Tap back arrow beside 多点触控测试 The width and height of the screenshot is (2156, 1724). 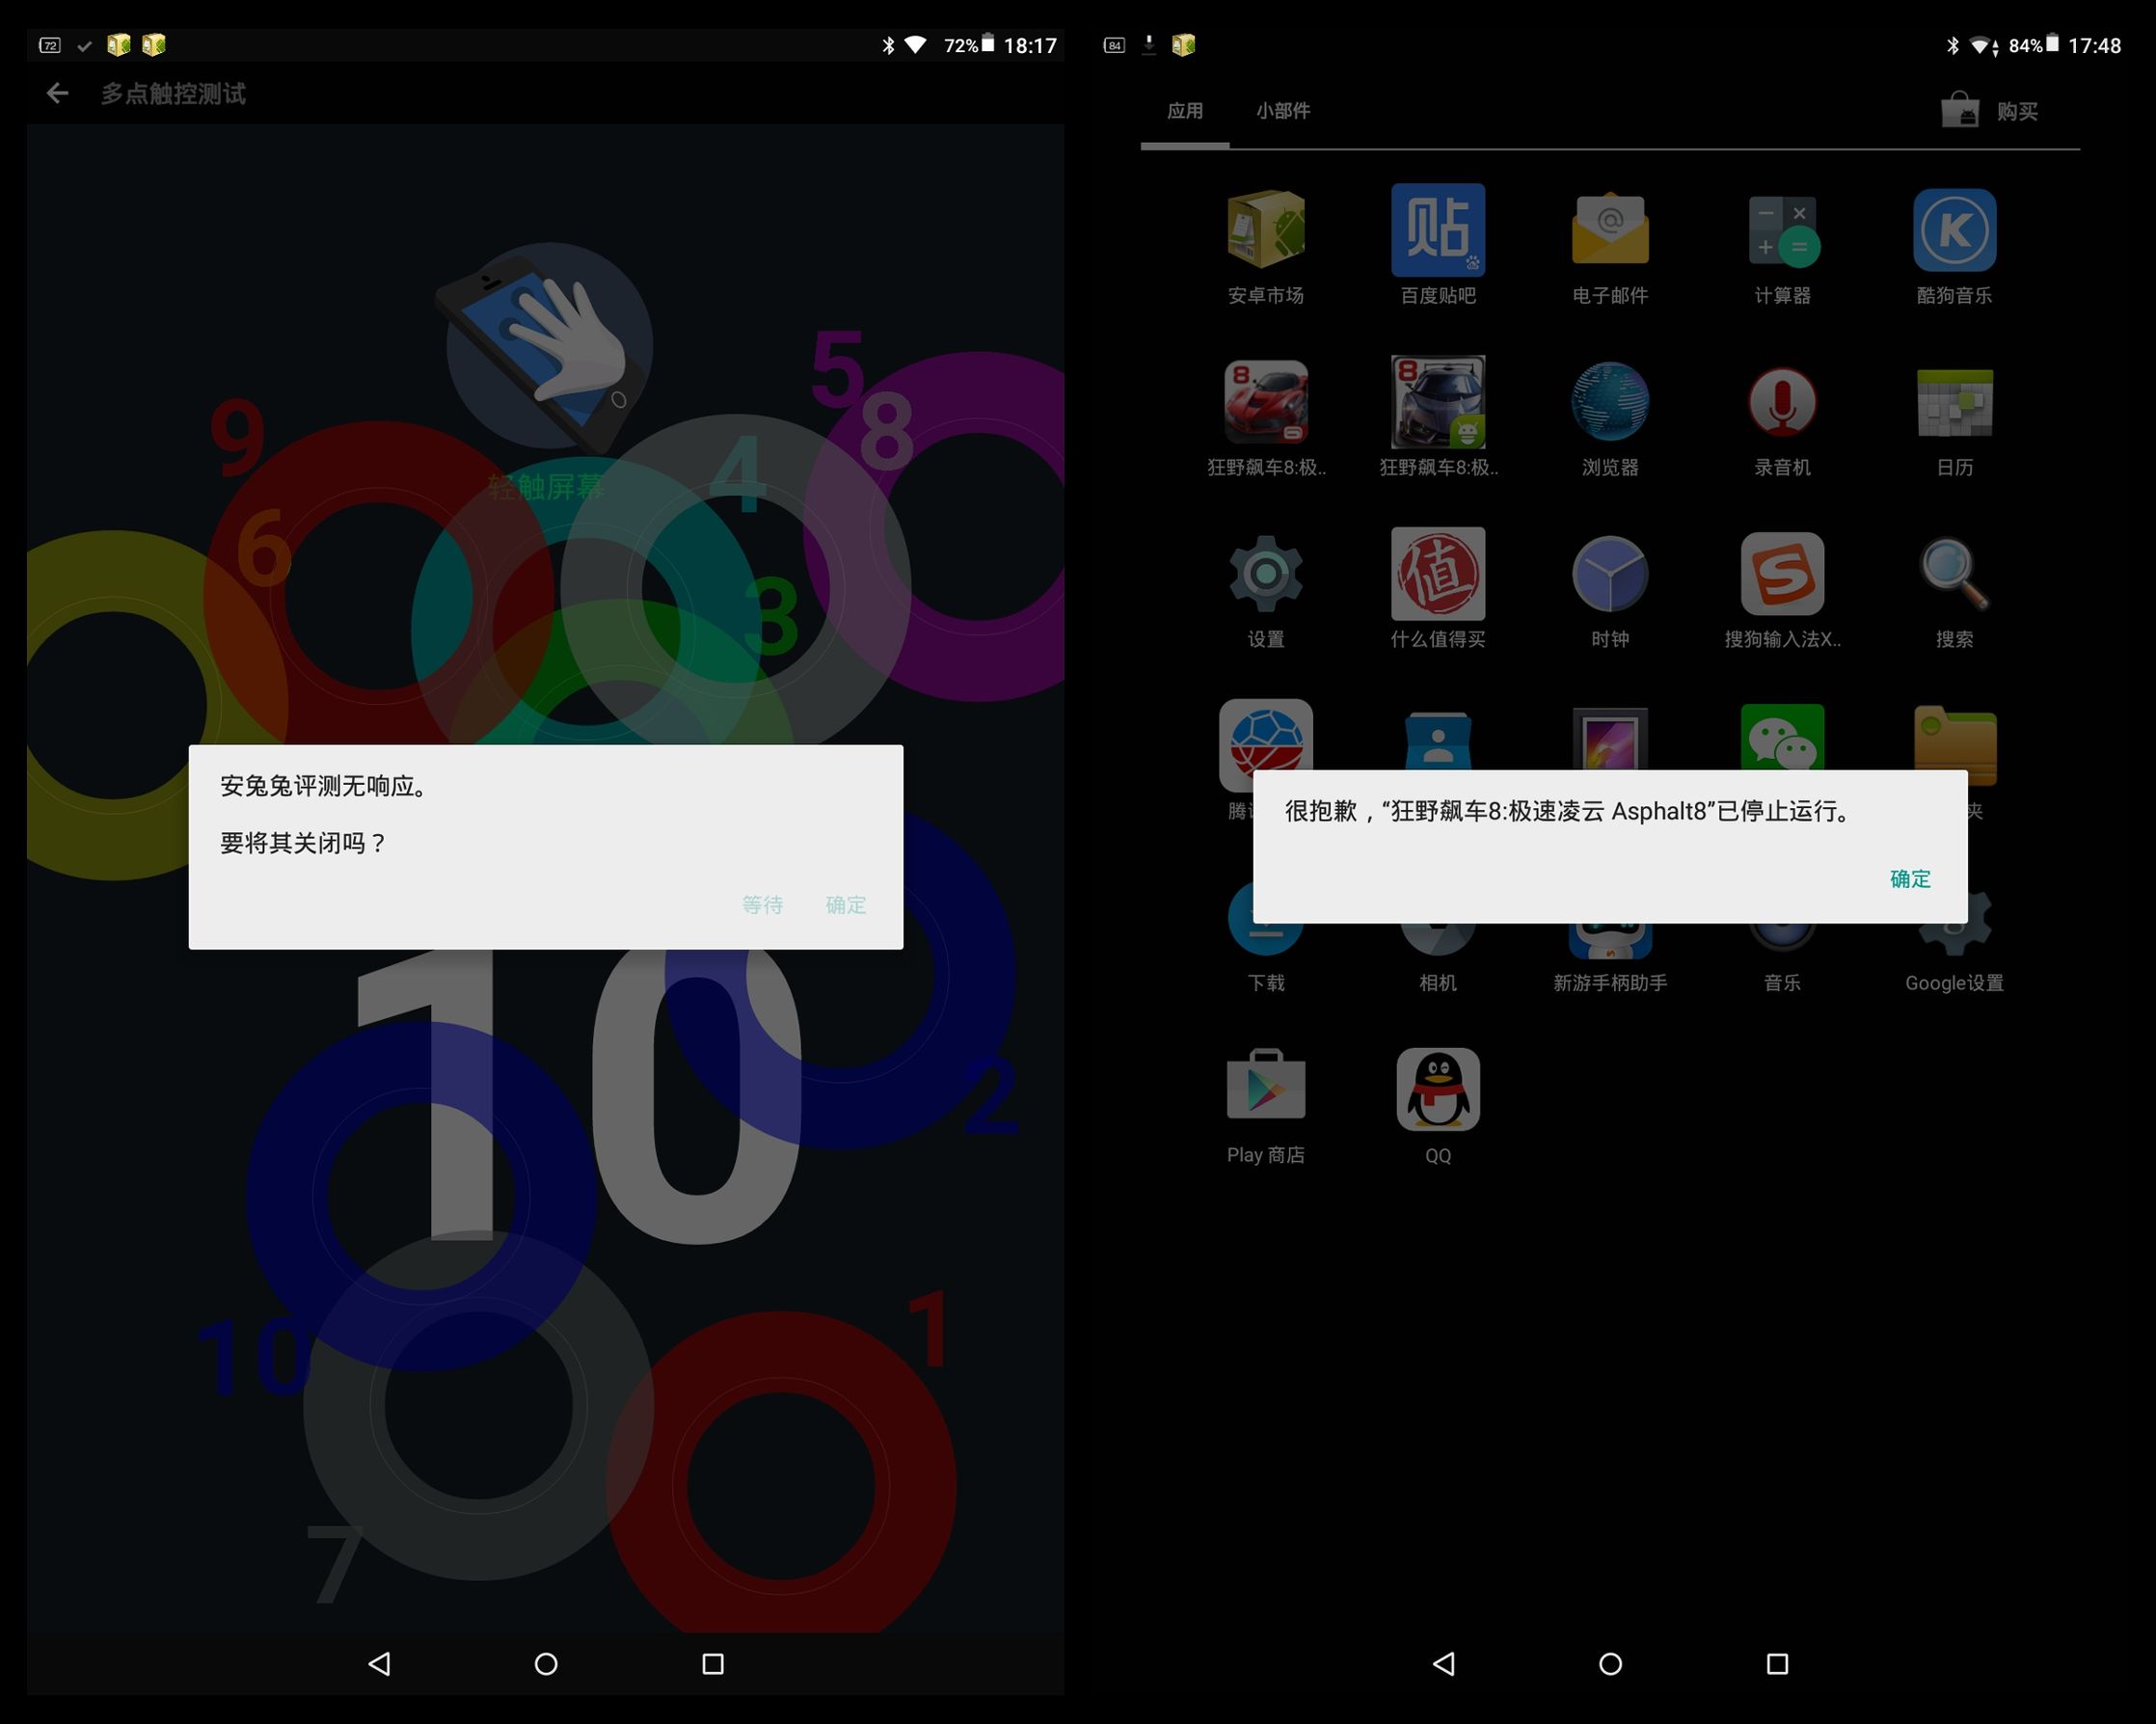click(57, 94)
